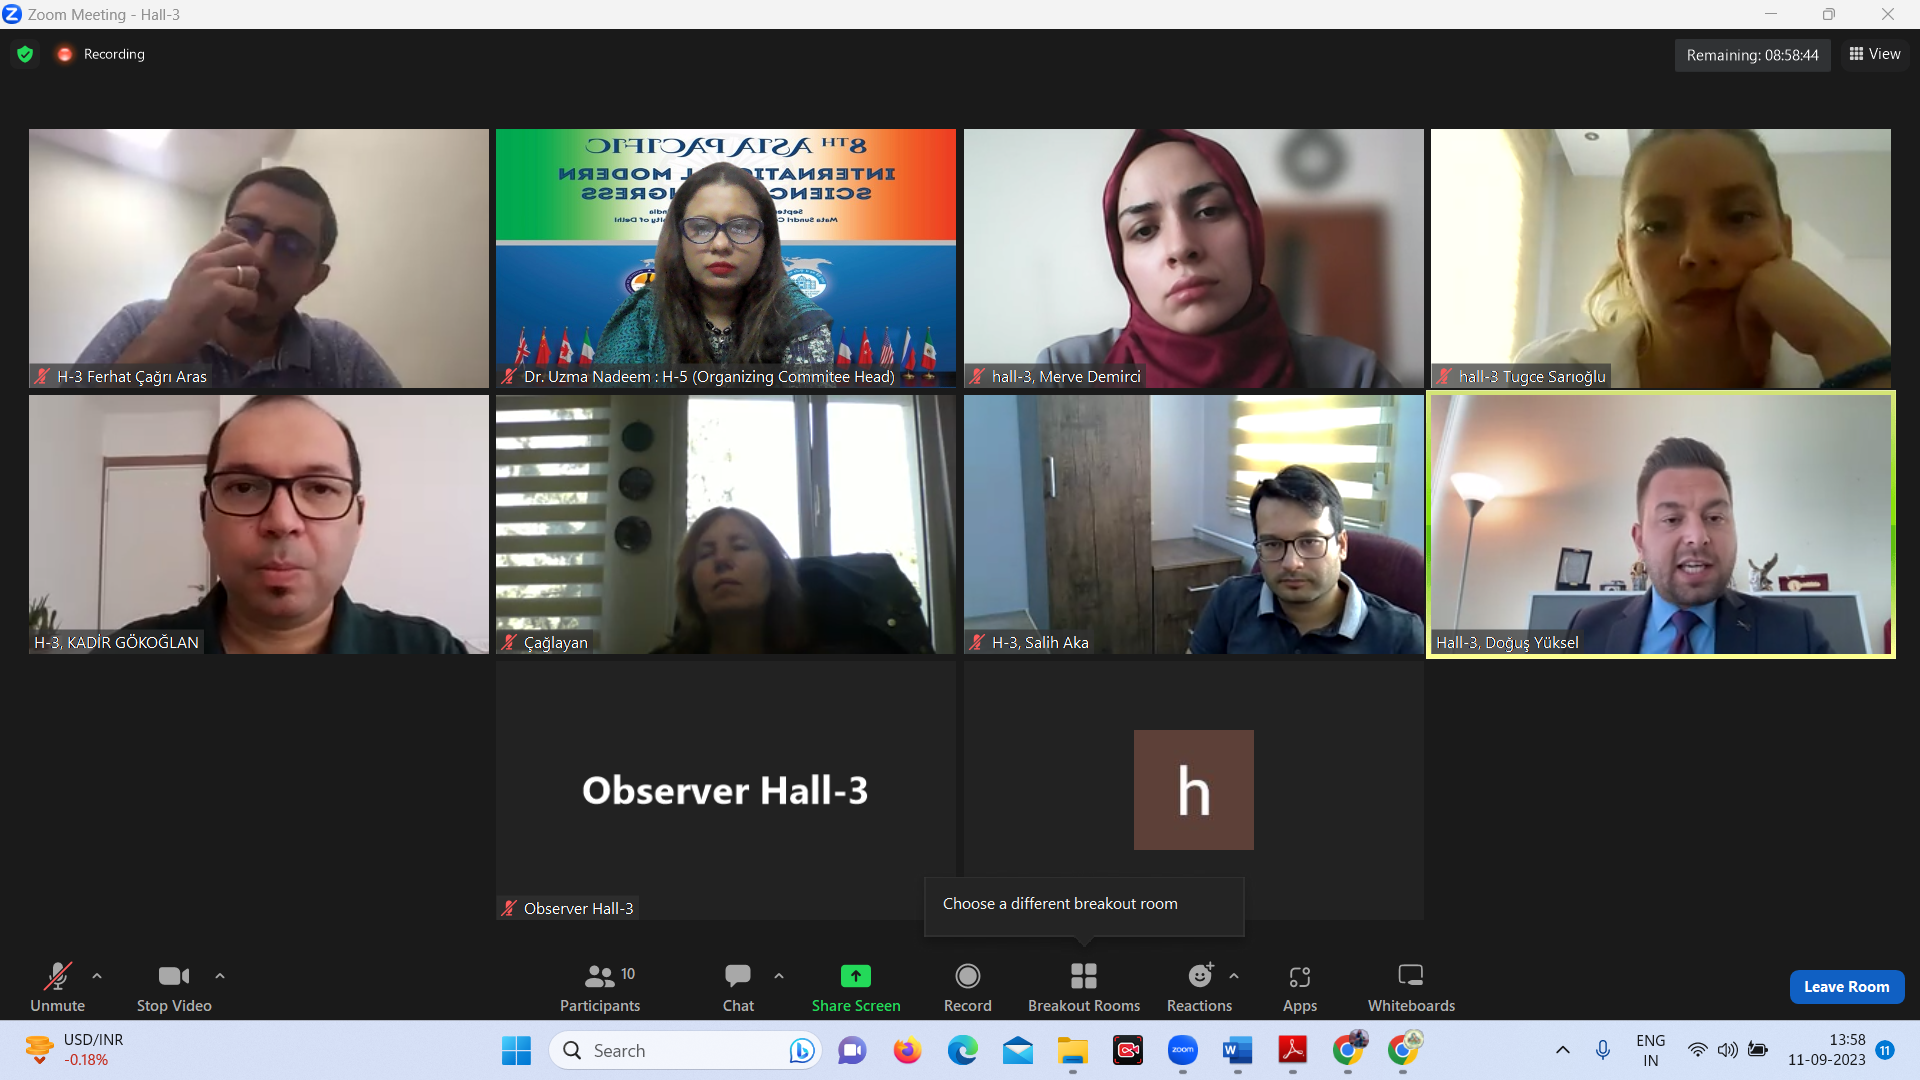This screenshot has height=1080, width=1920.
Task: Click the green Share Screen icon
Action: tap(855, 976)
